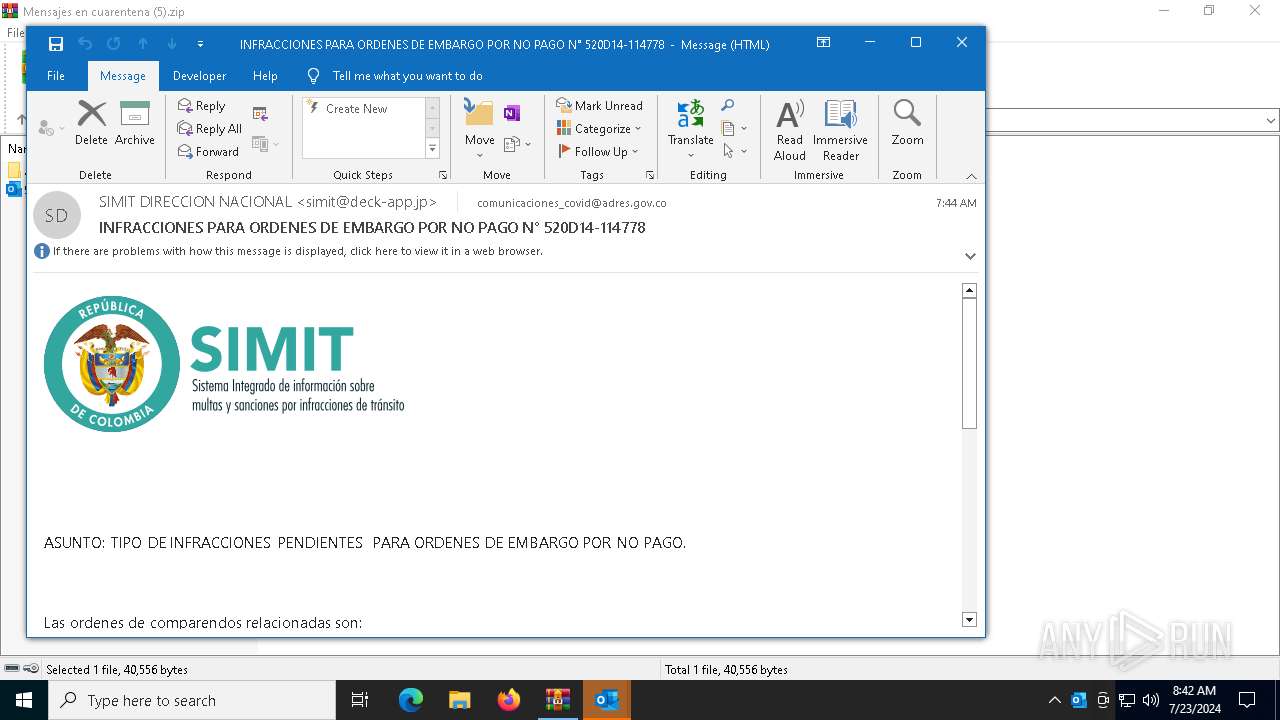Expand the message header chevron

click(970, 256)
